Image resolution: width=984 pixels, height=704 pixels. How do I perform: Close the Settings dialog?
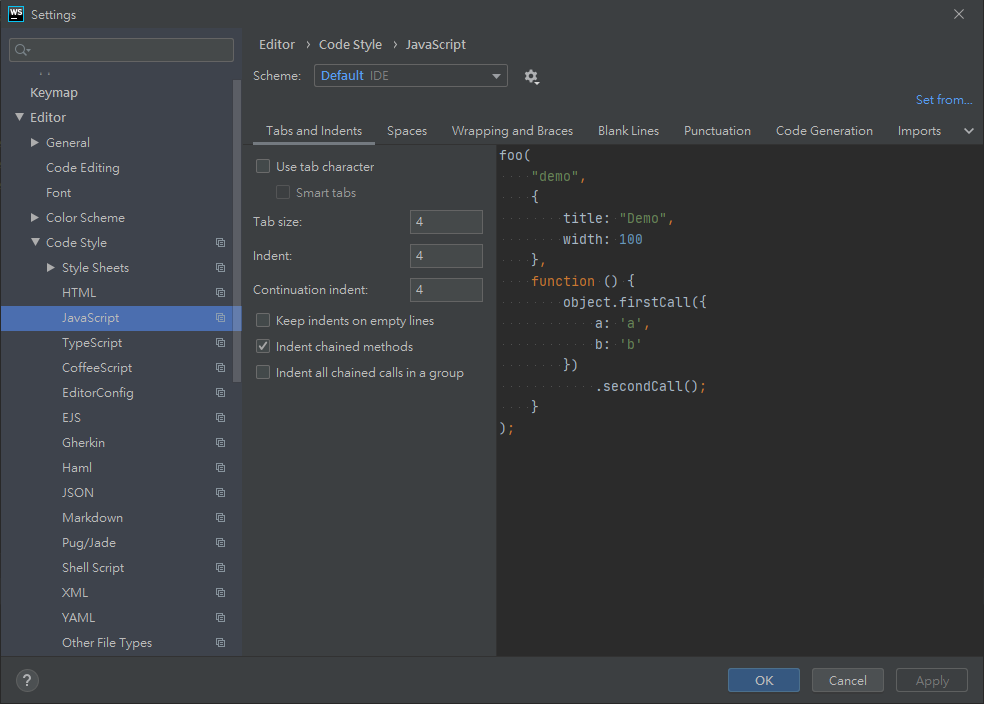959,14
